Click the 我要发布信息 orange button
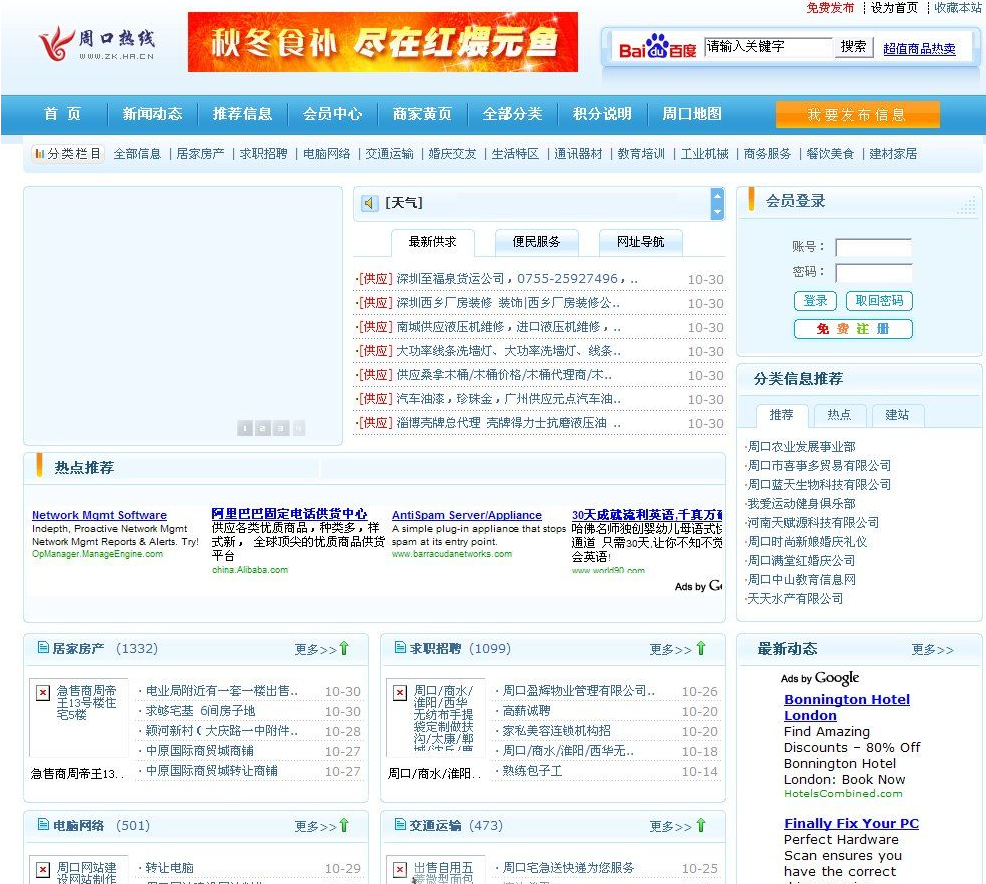The height and width of the screenshot is (884, 986). coord(858,114)
